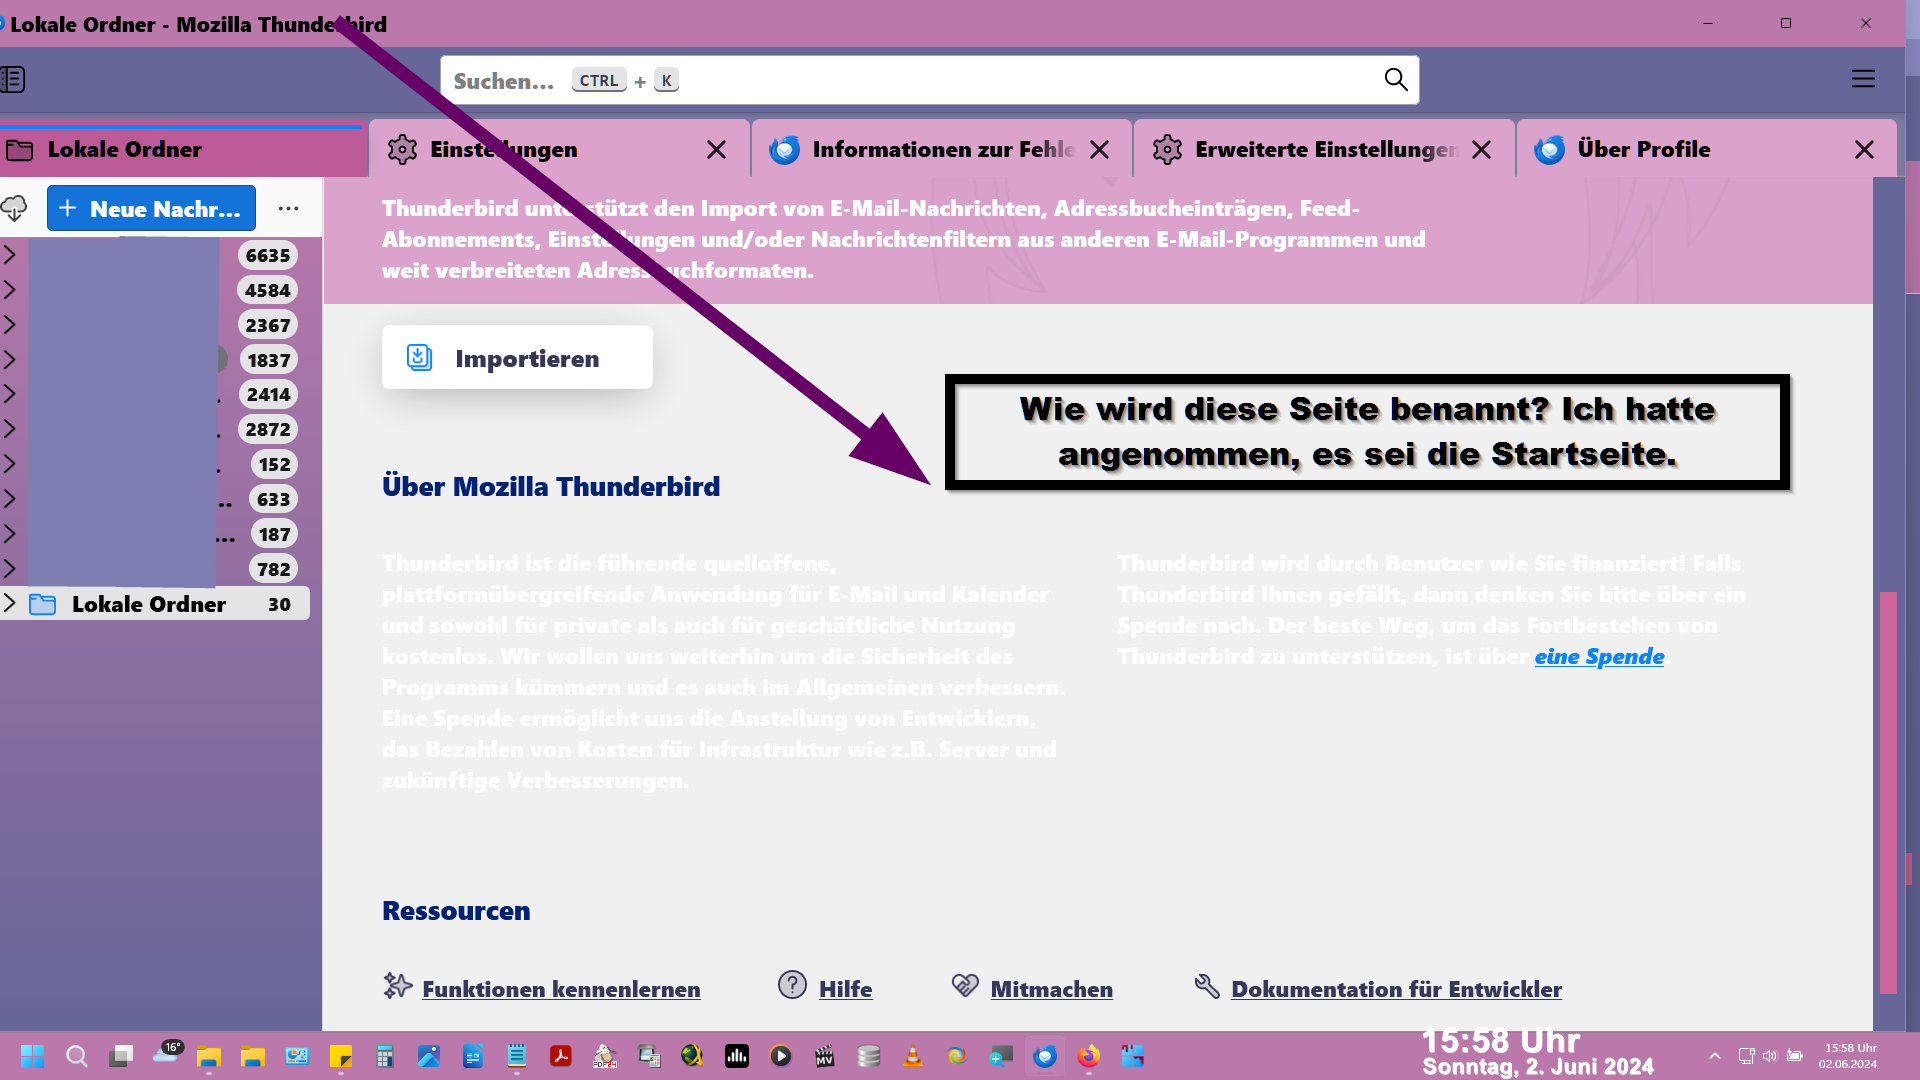Viewport: 1920px width, 1080px height.
Task: Expand the account with 6635 messages
Action: pos(10,255)
